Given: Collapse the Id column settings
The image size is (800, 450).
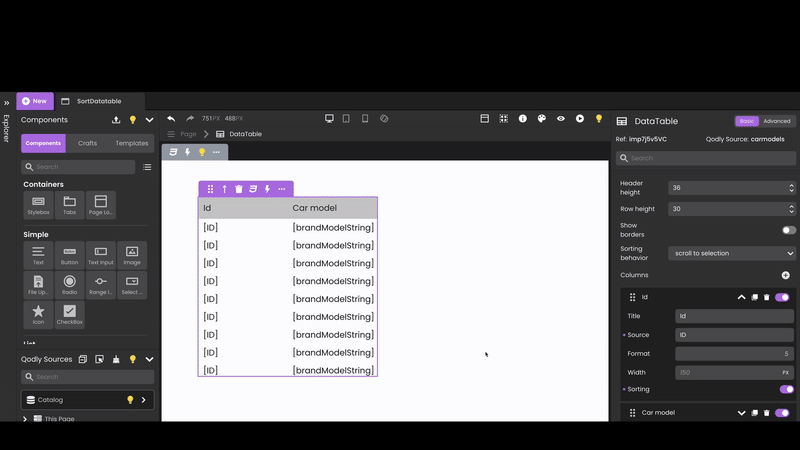Looking at the screenshot, I should (x=741, y=297).
